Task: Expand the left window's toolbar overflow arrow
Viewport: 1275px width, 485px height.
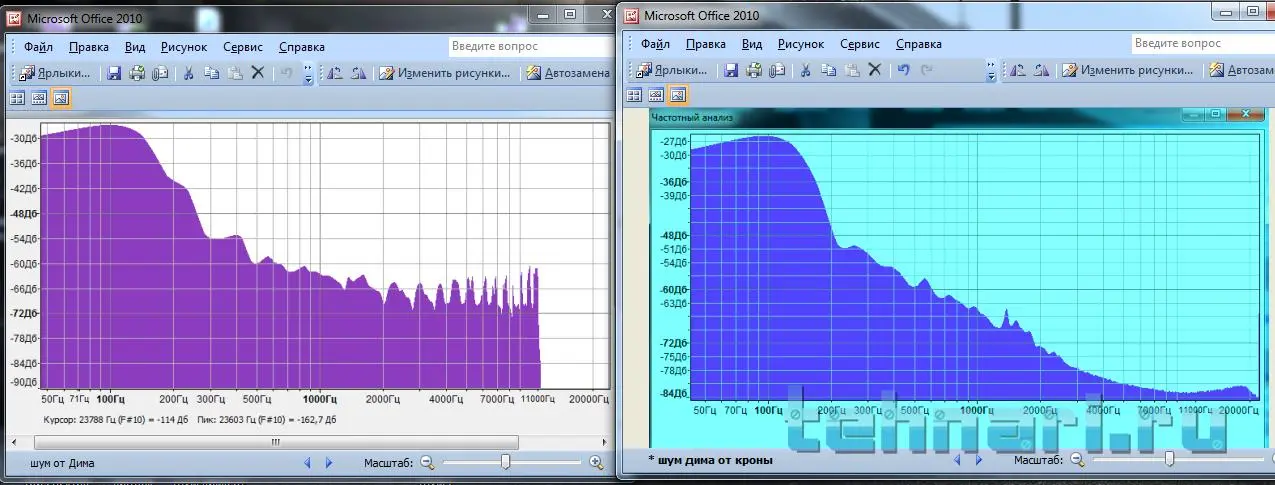Action: point(308,74)
